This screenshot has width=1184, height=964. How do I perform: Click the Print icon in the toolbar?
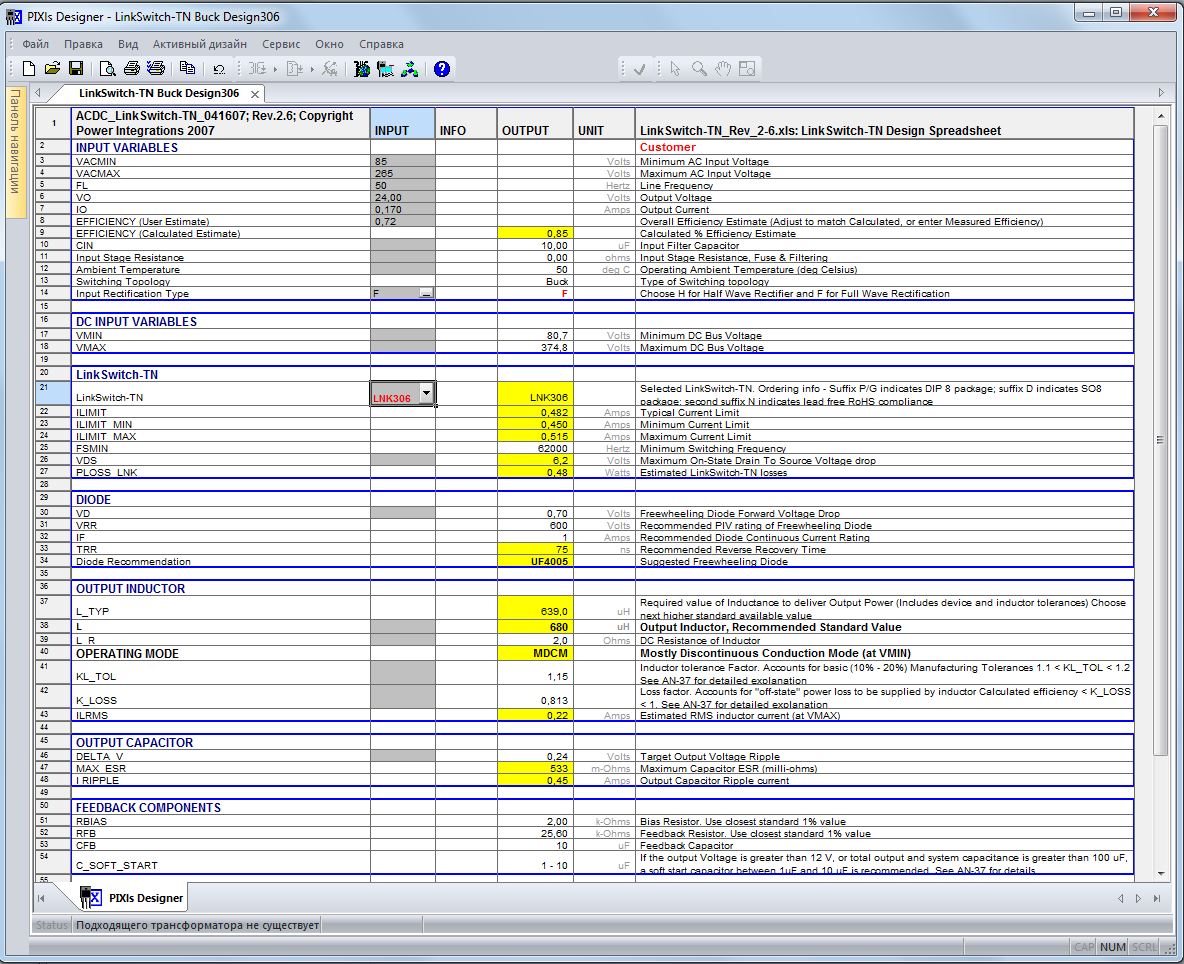coord(131,69)
